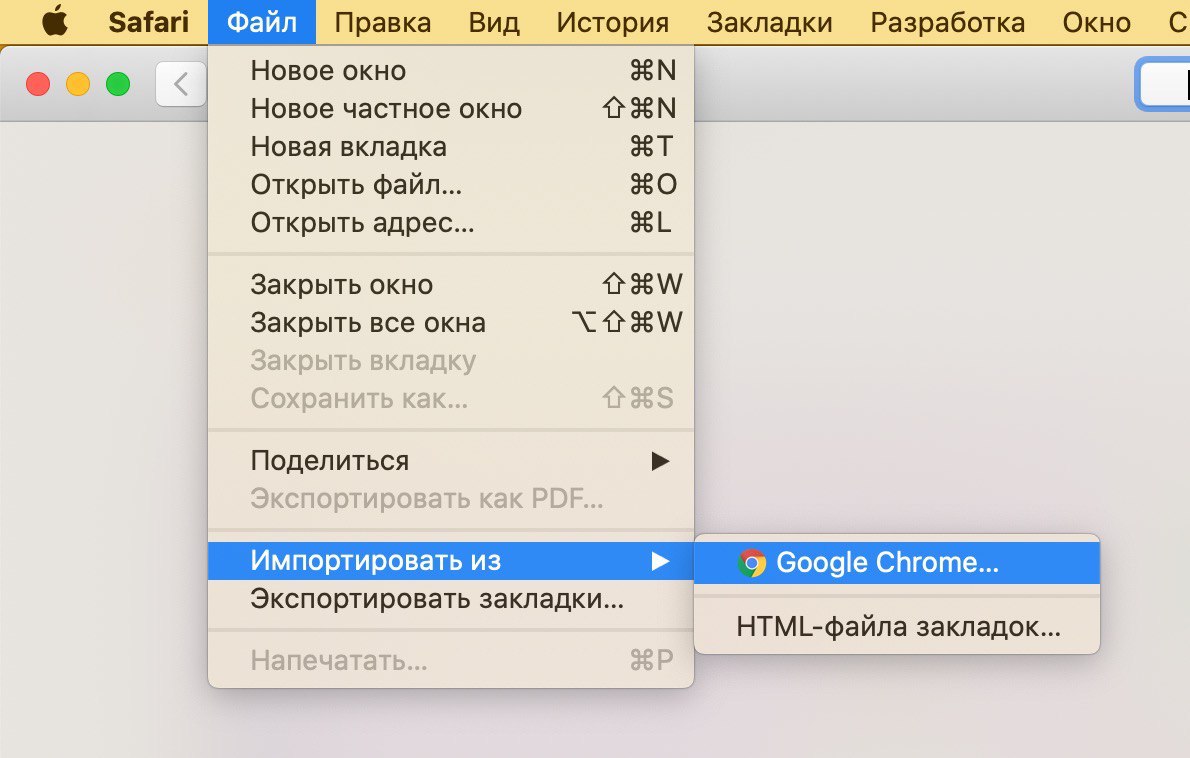
Task: Select Закрыть окно menu entry
Action: pyautogui.click(x=451, y=285)
